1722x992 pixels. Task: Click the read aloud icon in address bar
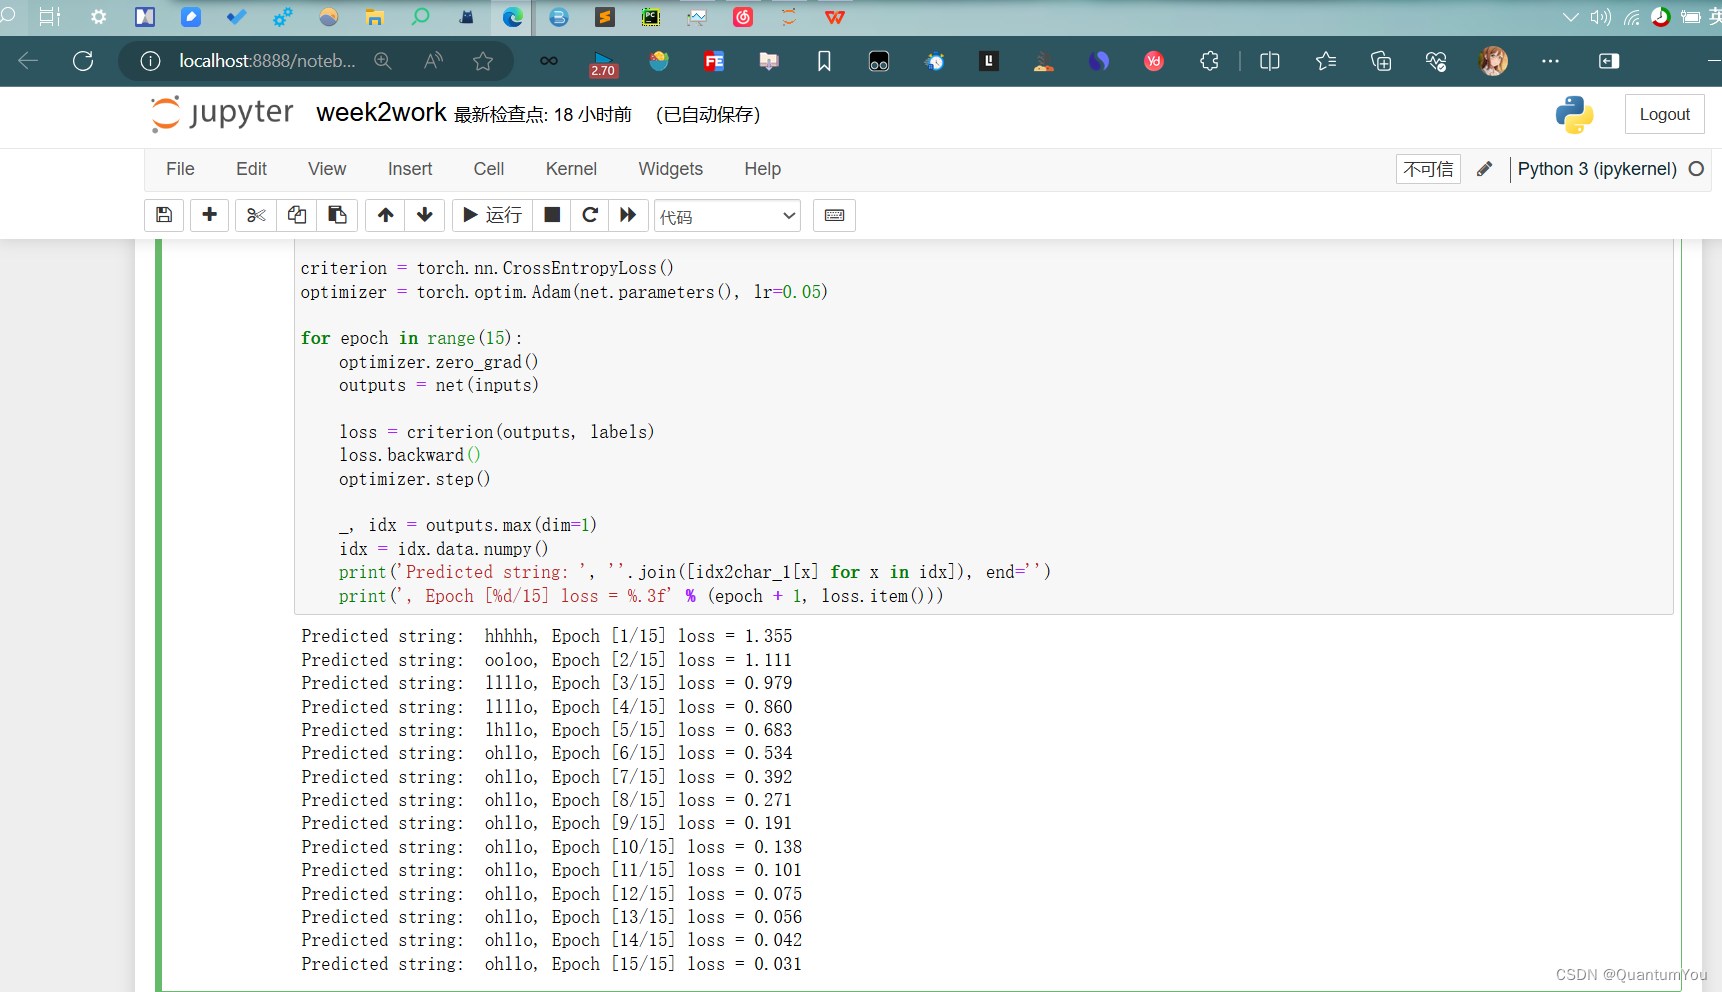pos(433,61)
